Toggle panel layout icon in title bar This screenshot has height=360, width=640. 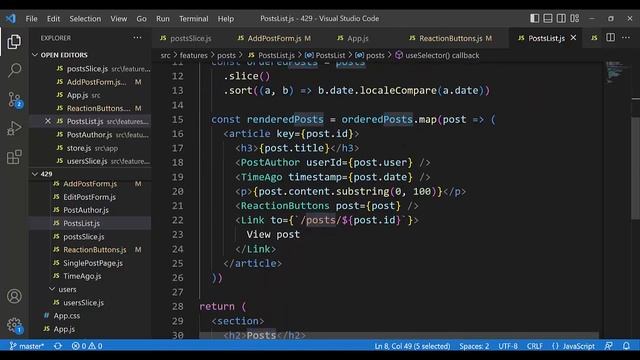(x=548, y=18)
